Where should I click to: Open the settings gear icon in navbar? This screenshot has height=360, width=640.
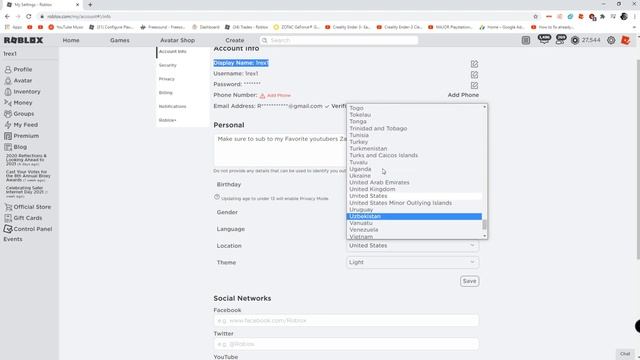611,40
